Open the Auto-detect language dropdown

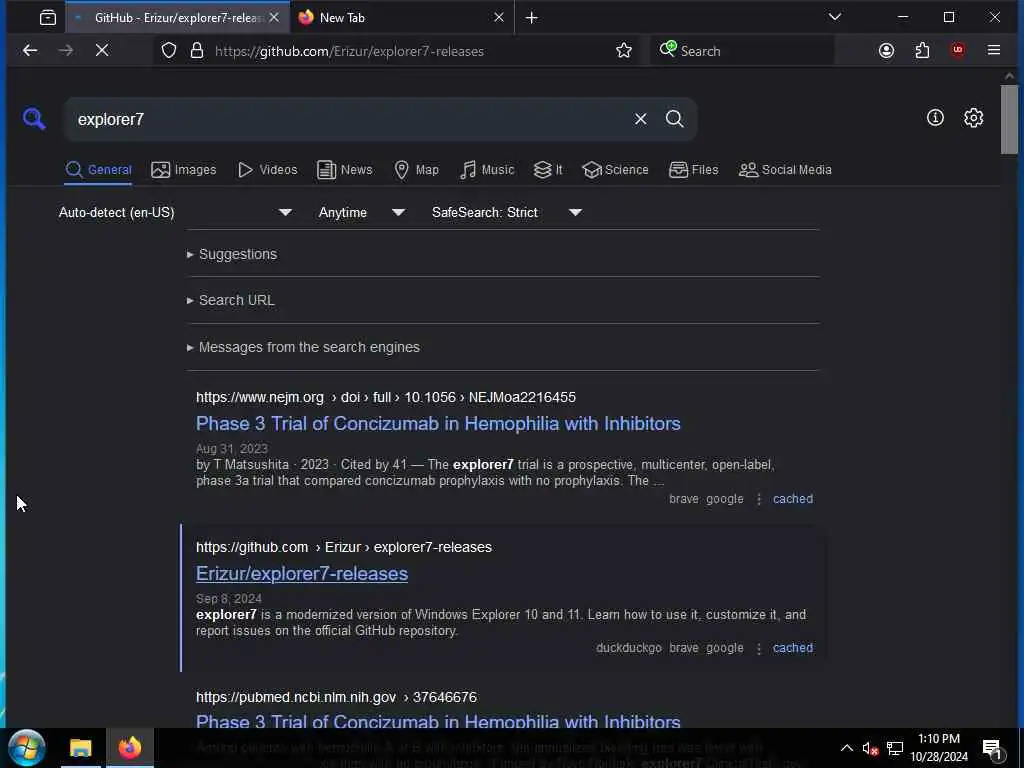point(174,212)
